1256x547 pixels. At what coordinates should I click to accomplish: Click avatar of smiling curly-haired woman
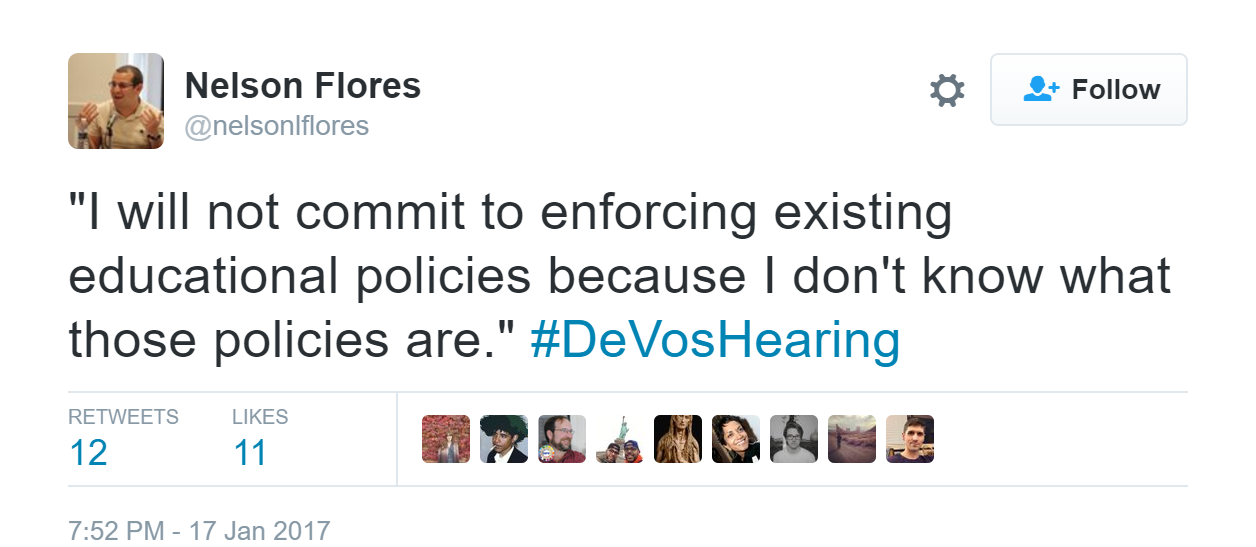736,439
